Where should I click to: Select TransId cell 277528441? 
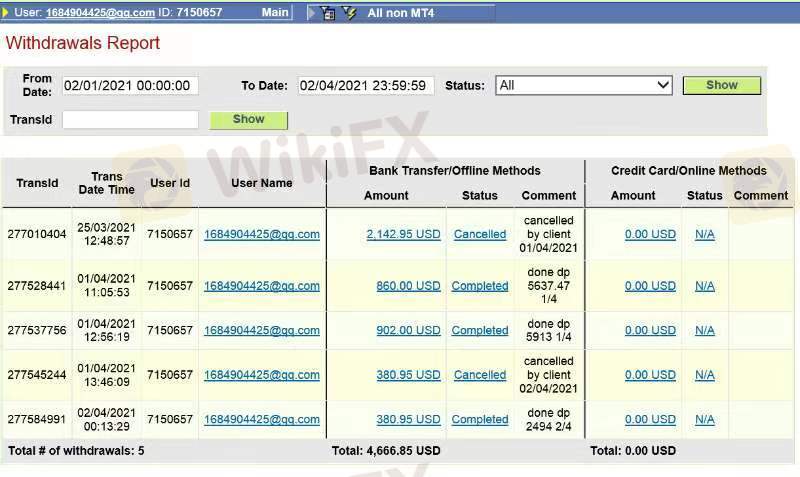[x=37, y=286]
